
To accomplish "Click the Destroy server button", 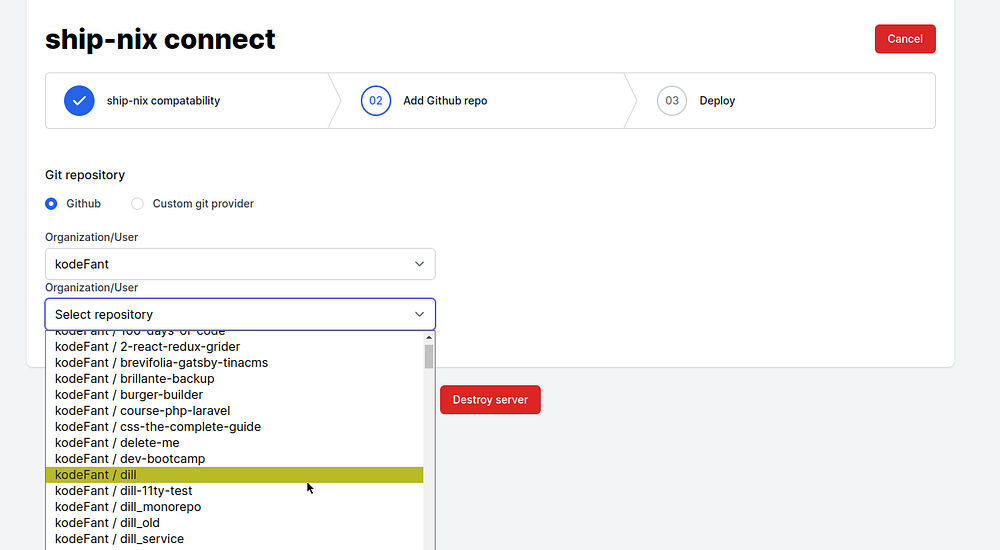I will [x=490, y=400].
